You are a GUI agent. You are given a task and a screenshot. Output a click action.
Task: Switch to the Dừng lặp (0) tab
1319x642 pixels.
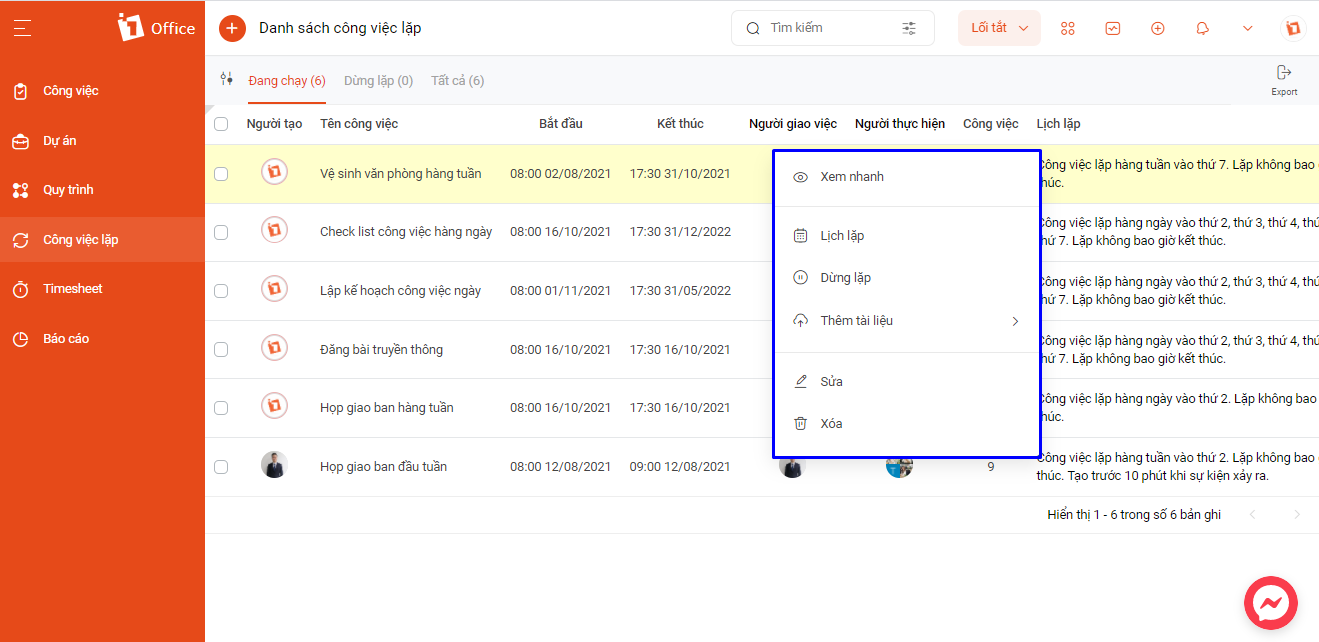378,80
